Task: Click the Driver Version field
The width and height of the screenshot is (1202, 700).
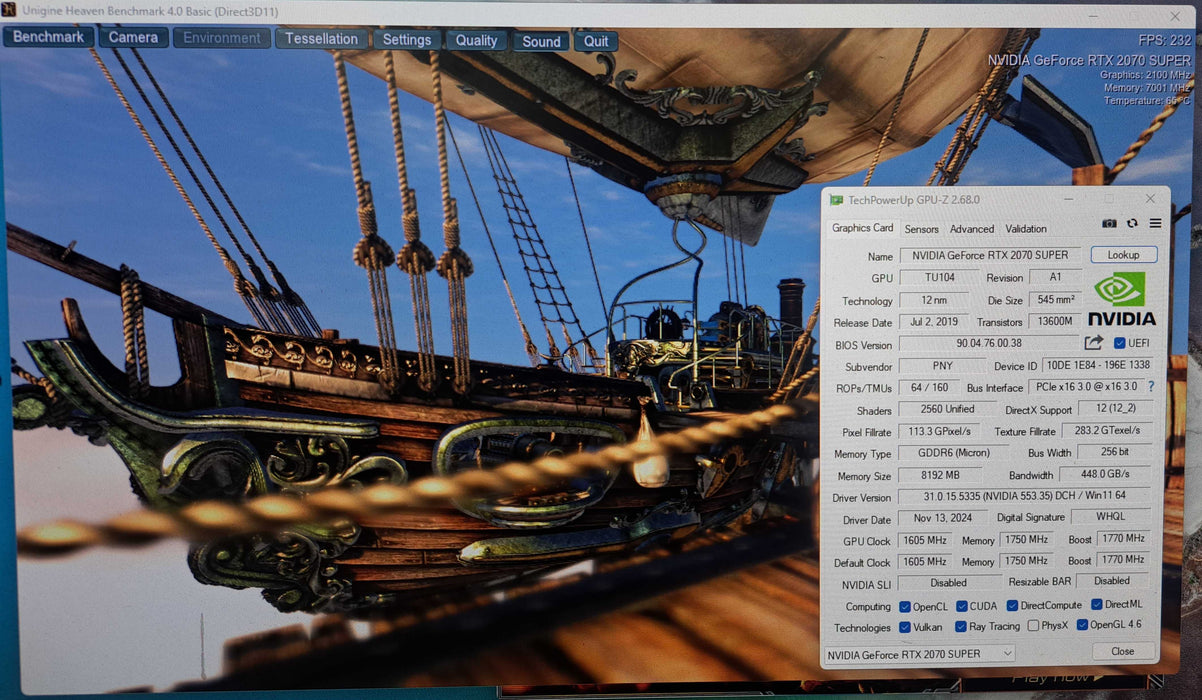Action: click(x=1024, y=497)
